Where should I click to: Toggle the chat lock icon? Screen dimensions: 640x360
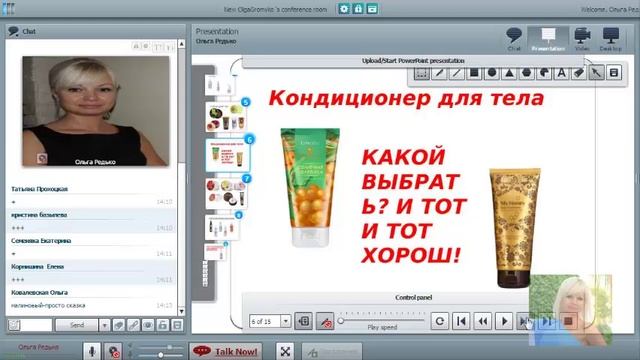point(162,325)
